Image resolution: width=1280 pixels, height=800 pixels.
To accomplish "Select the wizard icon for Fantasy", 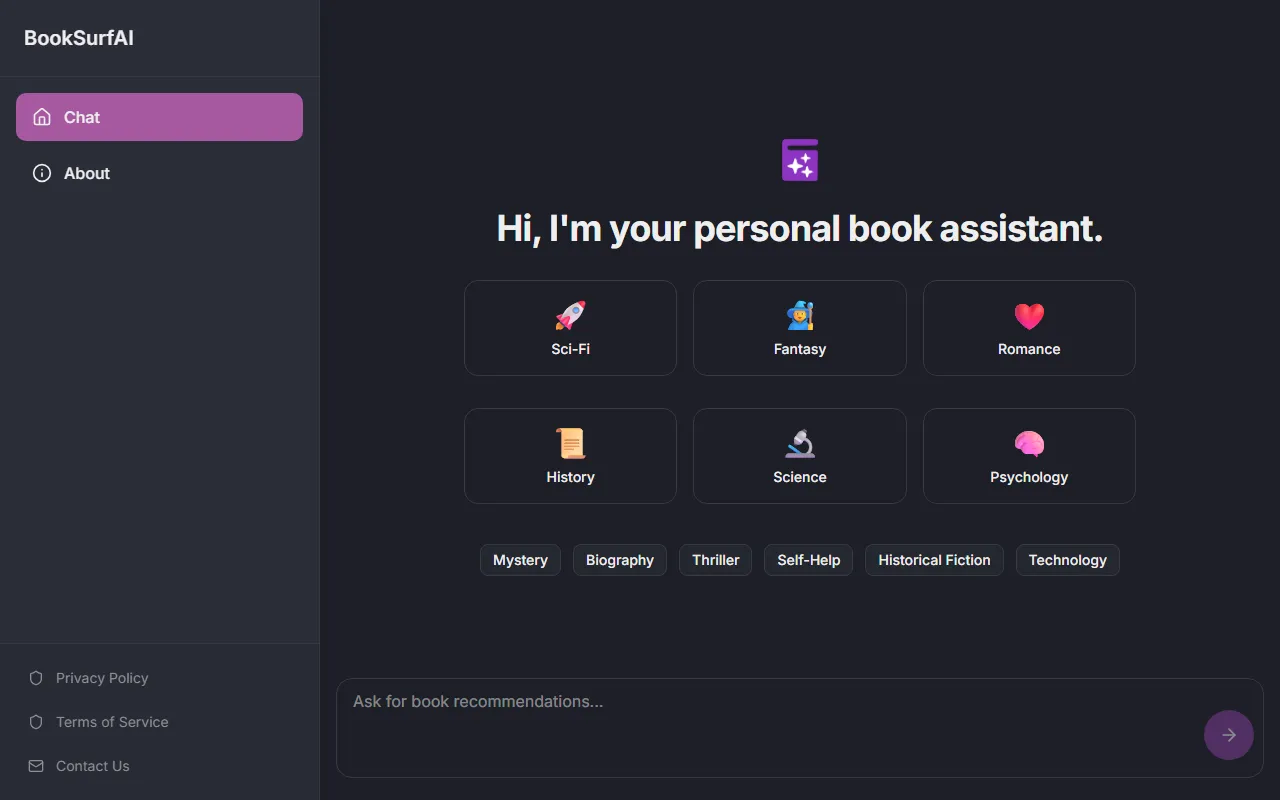I will (800, 316).
